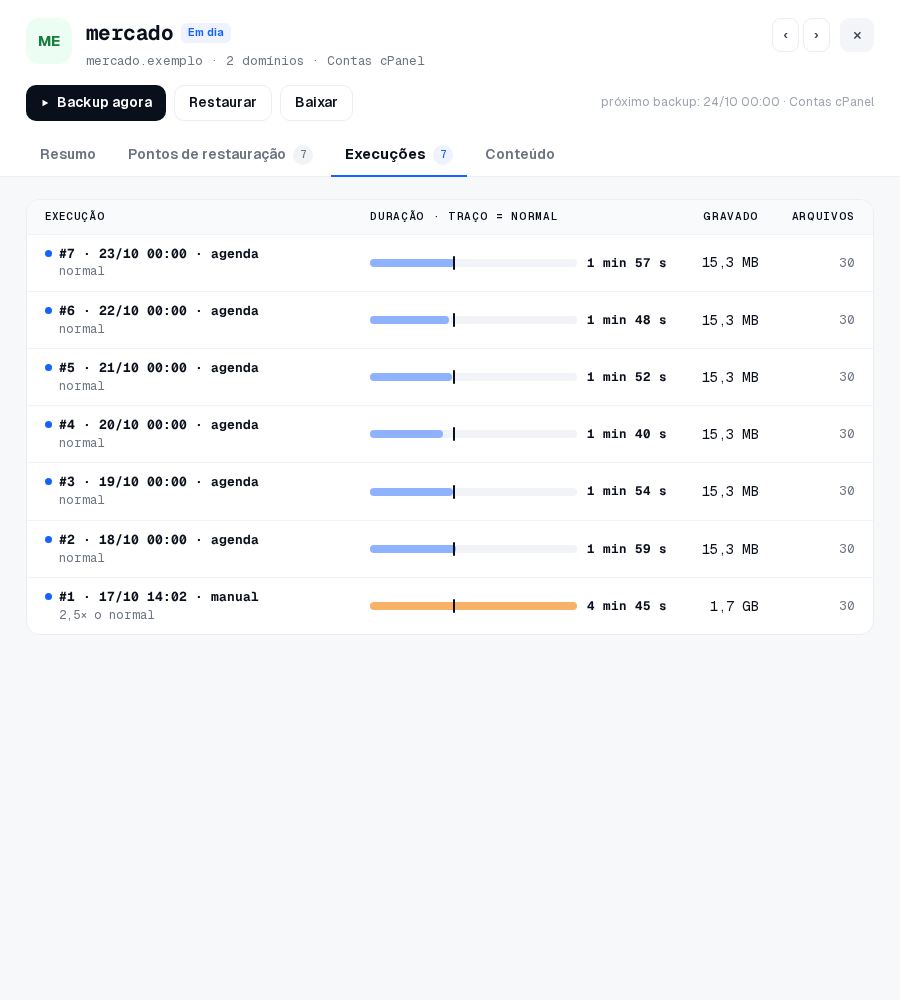Click the 1 min 48 s duration value
This screenshot has height=1000, width=900.
[x=626, y=320]
